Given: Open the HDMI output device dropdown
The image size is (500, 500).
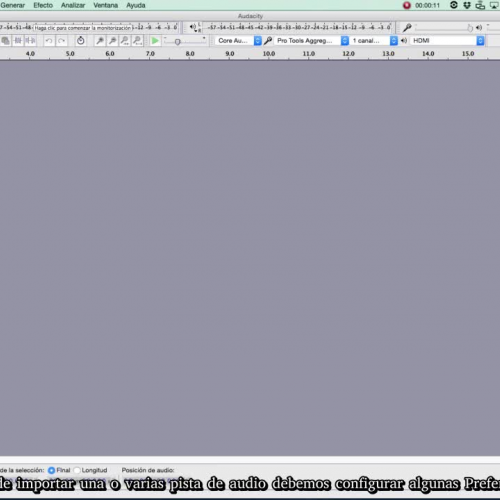Looking at the screenshot, I should pyautogui.click(x=447, y=41).
